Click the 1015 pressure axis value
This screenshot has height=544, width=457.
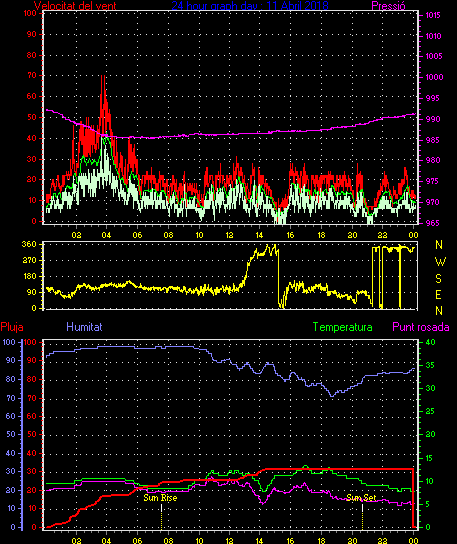tap(433, 15)
